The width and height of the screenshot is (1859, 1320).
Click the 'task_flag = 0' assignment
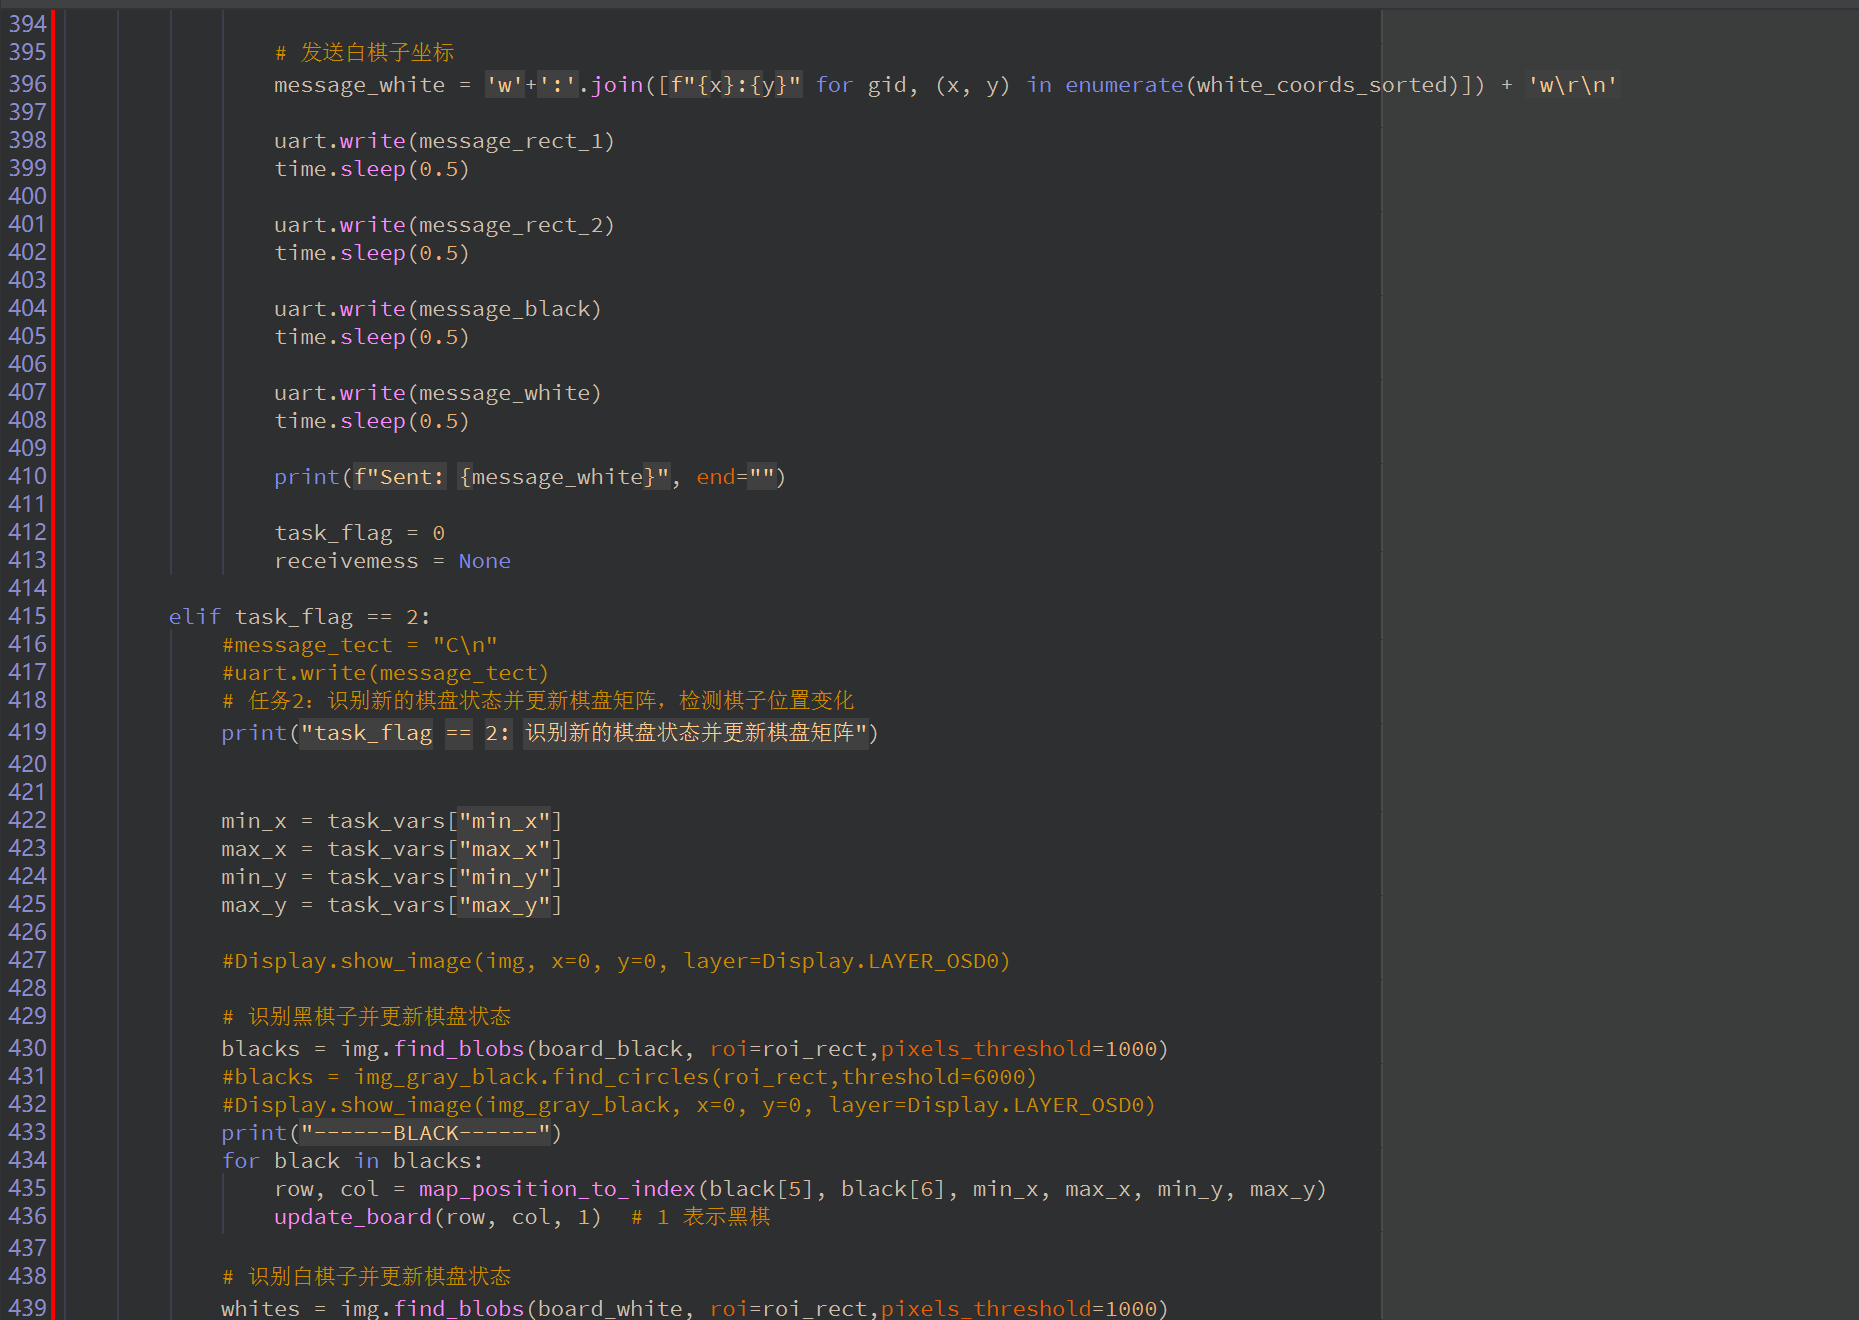click(x=359, y=533)
